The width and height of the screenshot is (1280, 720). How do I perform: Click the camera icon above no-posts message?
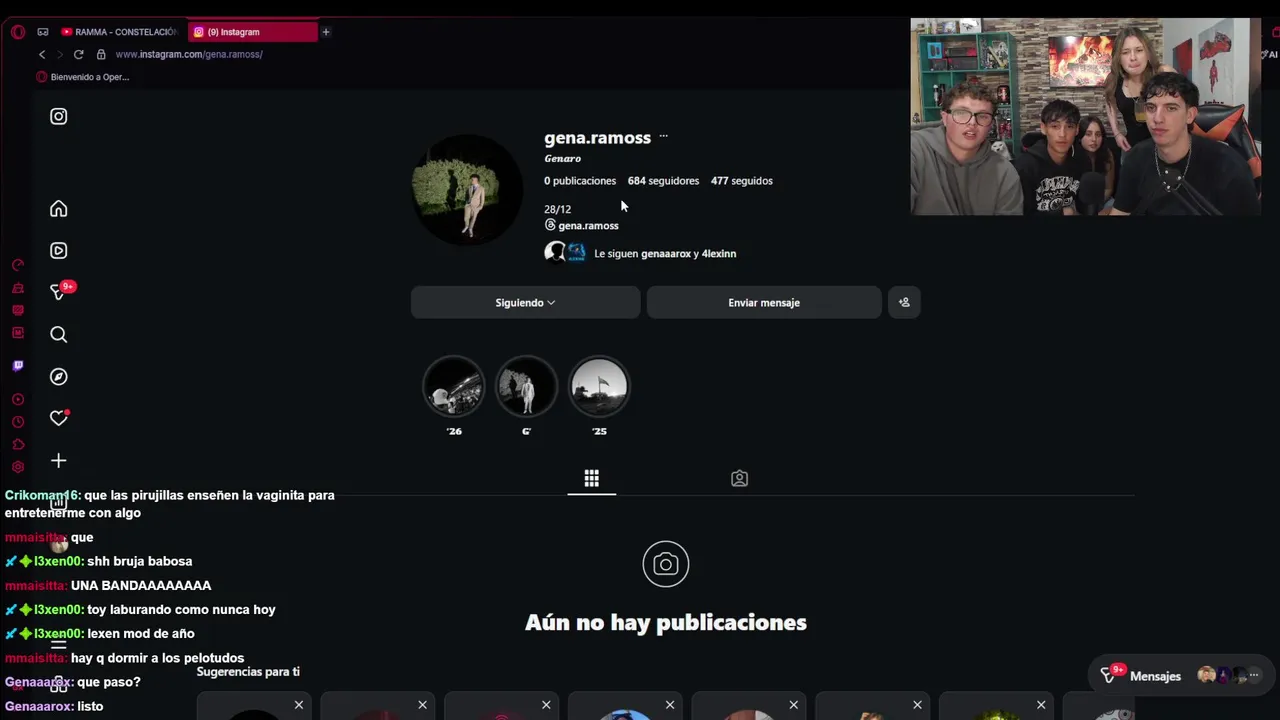pyautogui.click(x=666, y=564)
